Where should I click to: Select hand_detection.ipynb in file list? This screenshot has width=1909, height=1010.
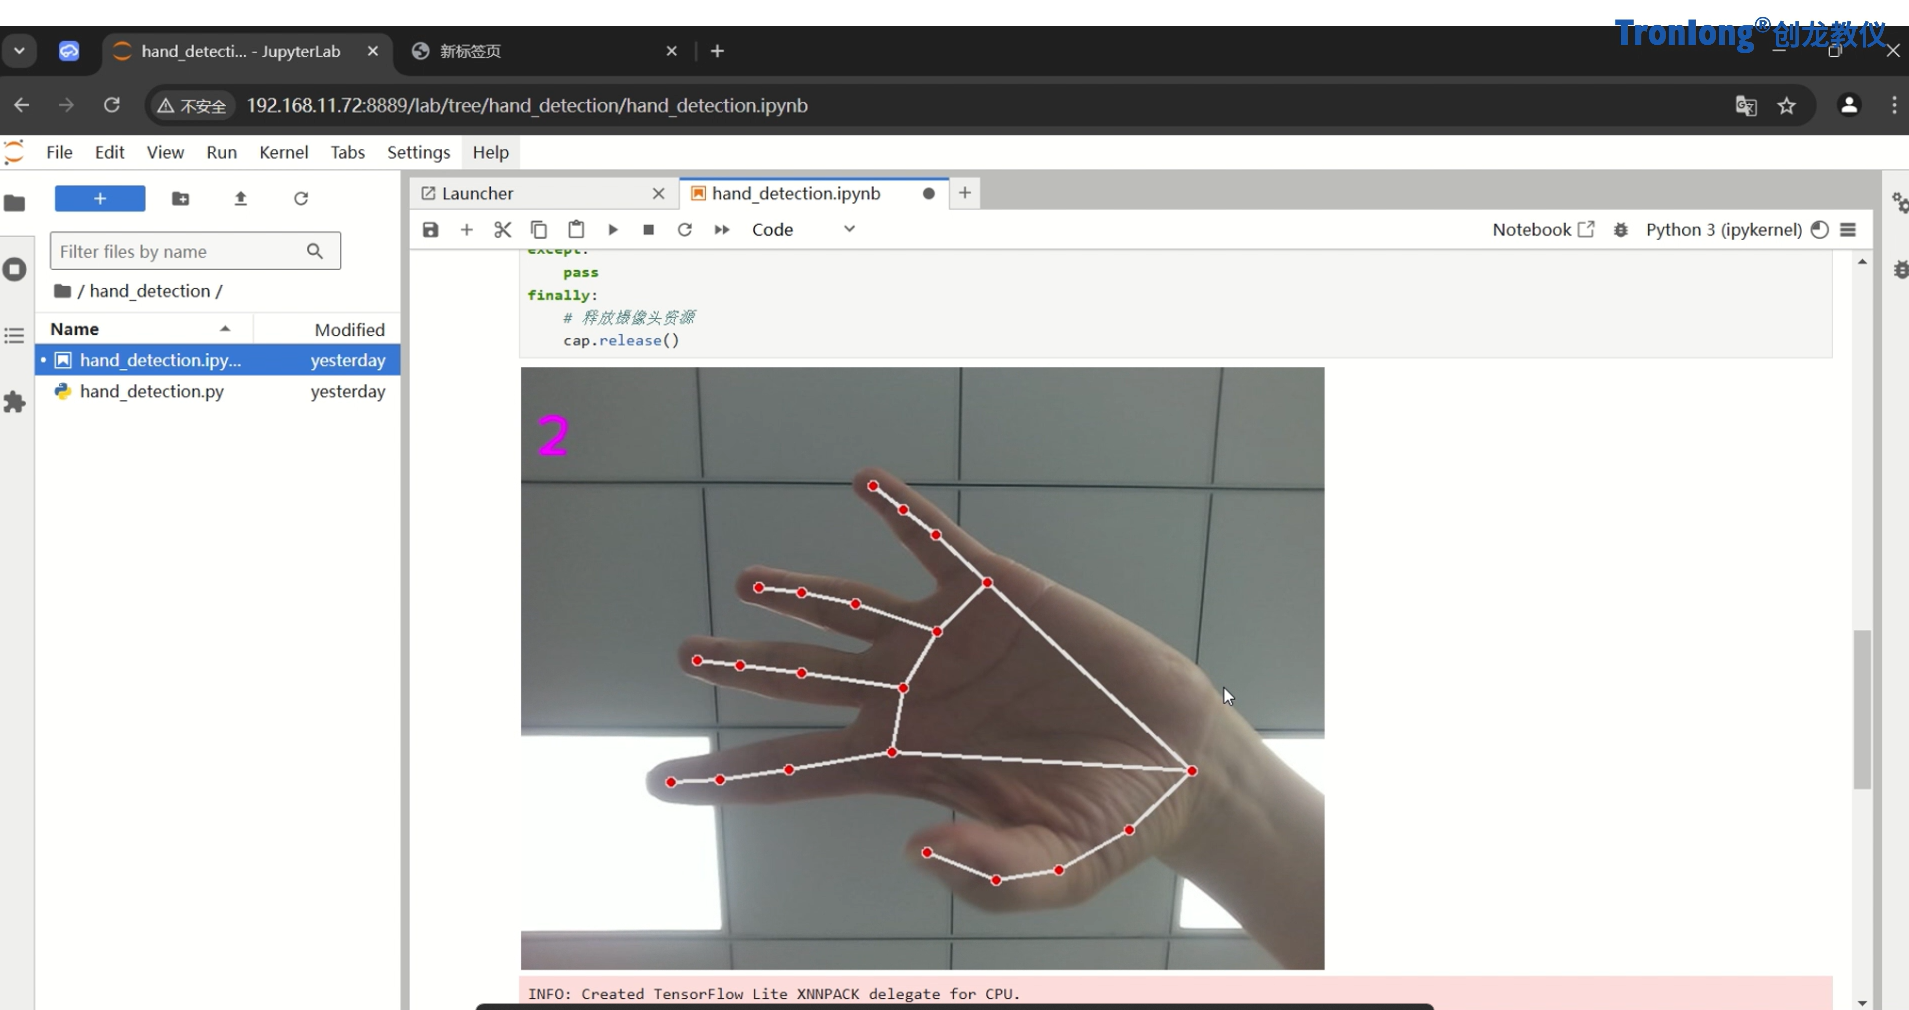(x=218, y=360)
